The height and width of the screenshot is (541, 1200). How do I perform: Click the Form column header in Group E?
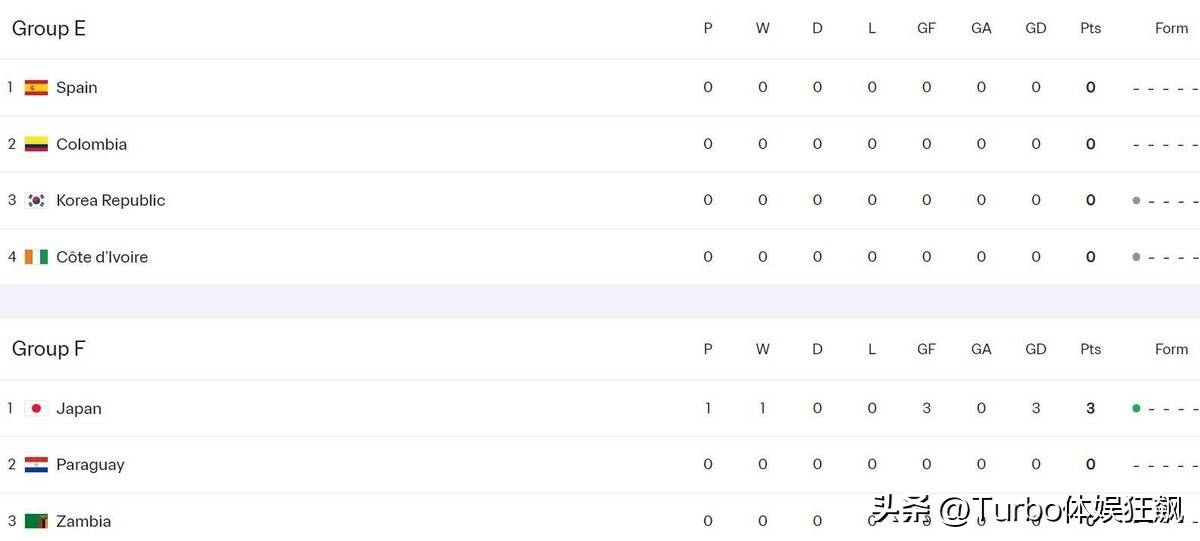pyautogui.click(x=1171, y=28)
